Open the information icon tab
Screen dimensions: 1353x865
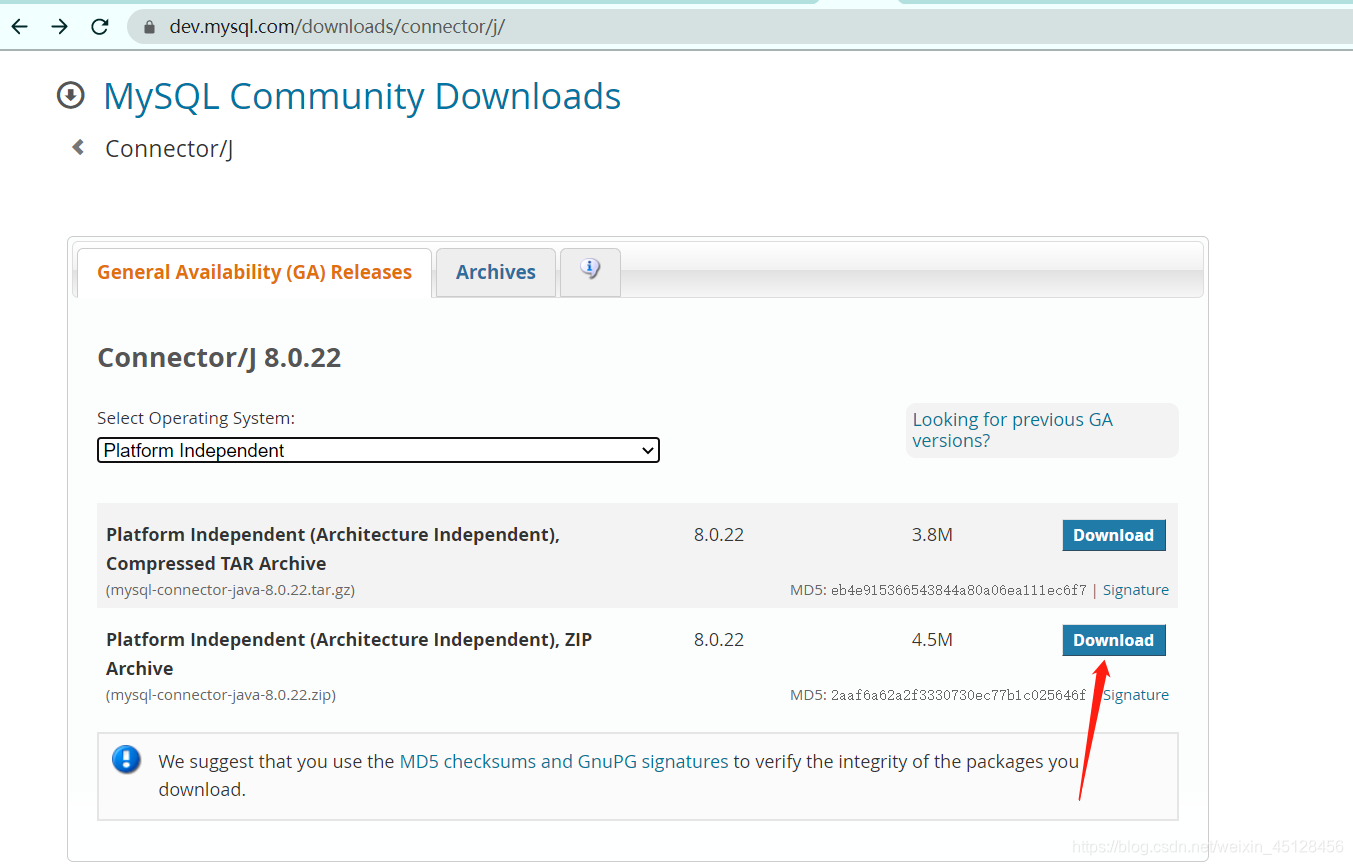point(590,272)
